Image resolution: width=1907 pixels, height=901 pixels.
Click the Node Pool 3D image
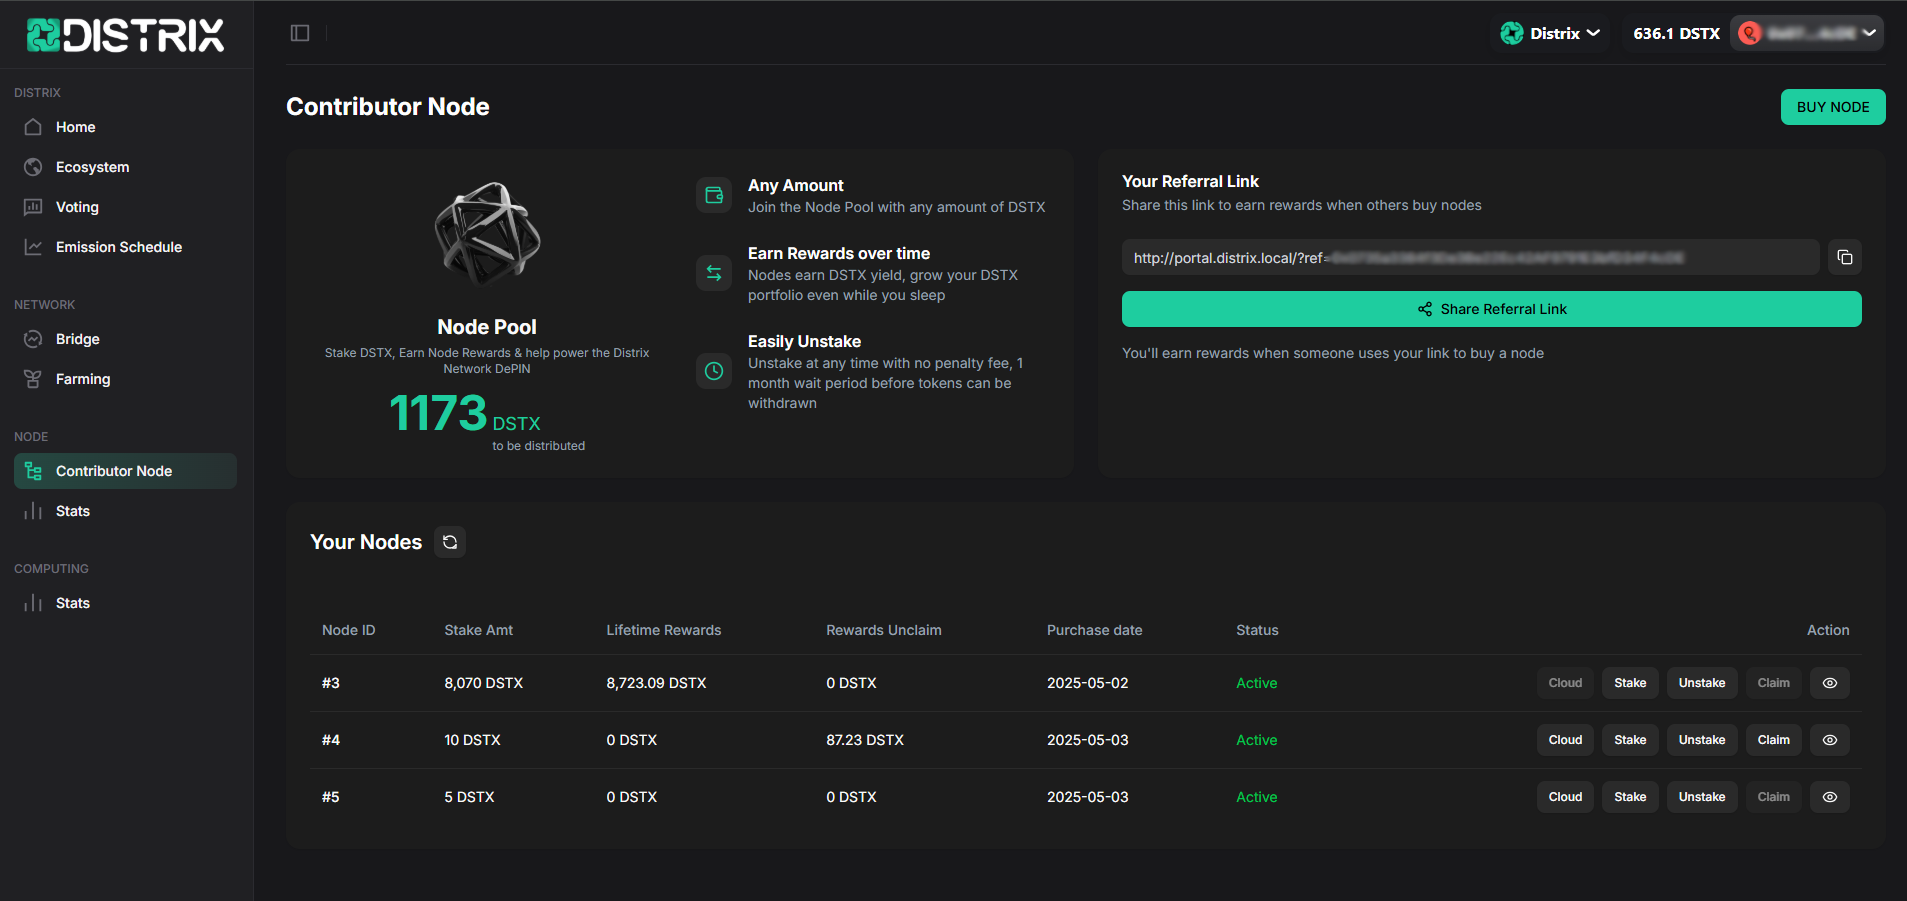(487, 236)
